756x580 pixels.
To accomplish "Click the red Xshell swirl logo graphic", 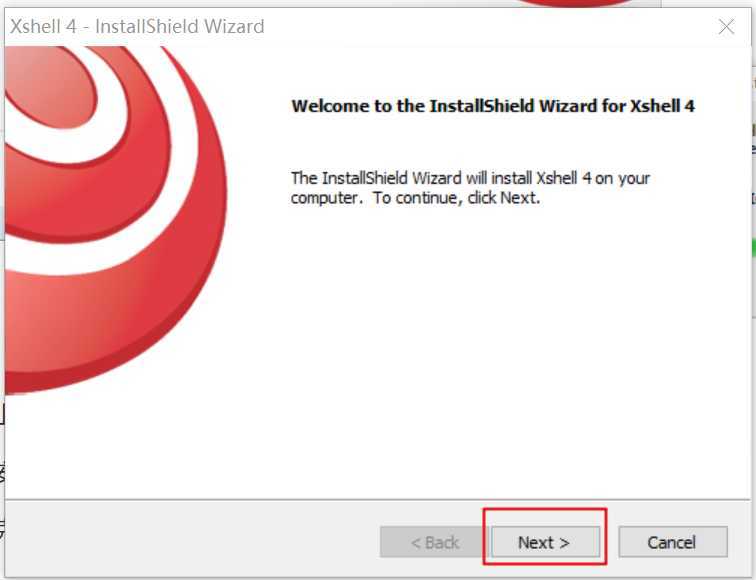I will [116, 219].
